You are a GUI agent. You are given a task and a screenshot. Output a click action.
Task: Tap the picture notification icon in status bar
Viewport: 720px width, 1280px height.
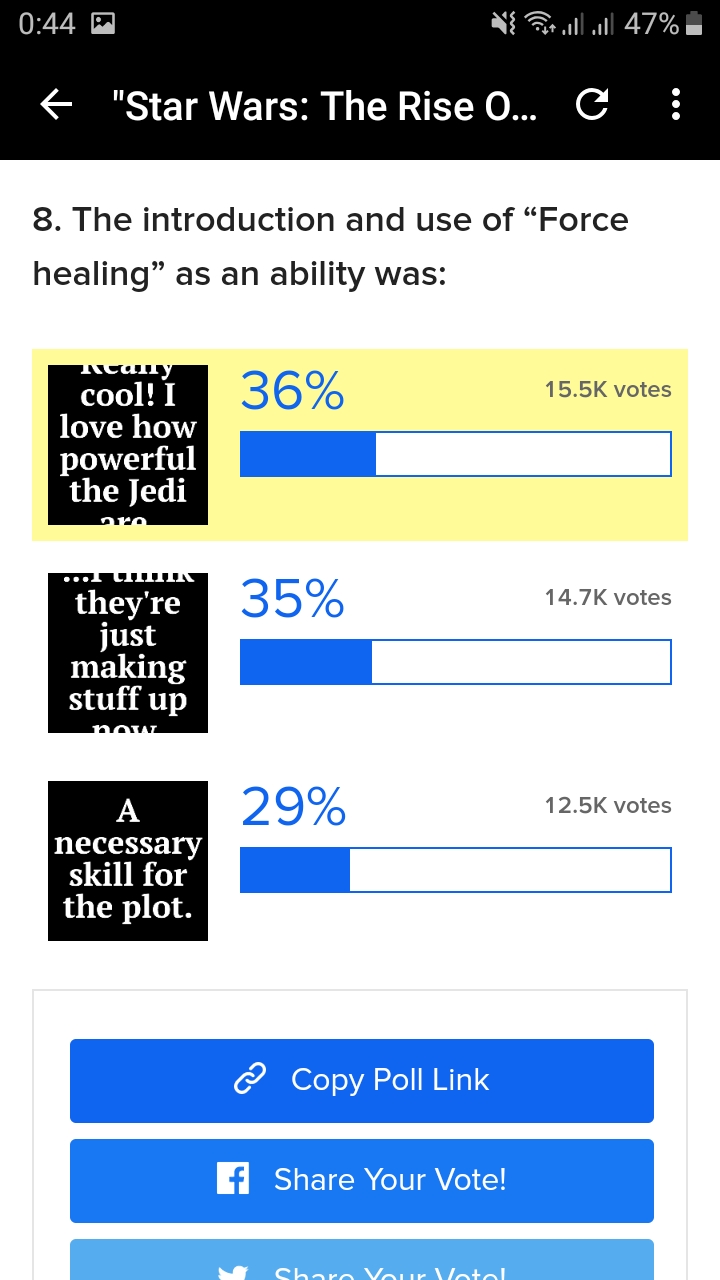pyautogui.click(x=102, y=24)
